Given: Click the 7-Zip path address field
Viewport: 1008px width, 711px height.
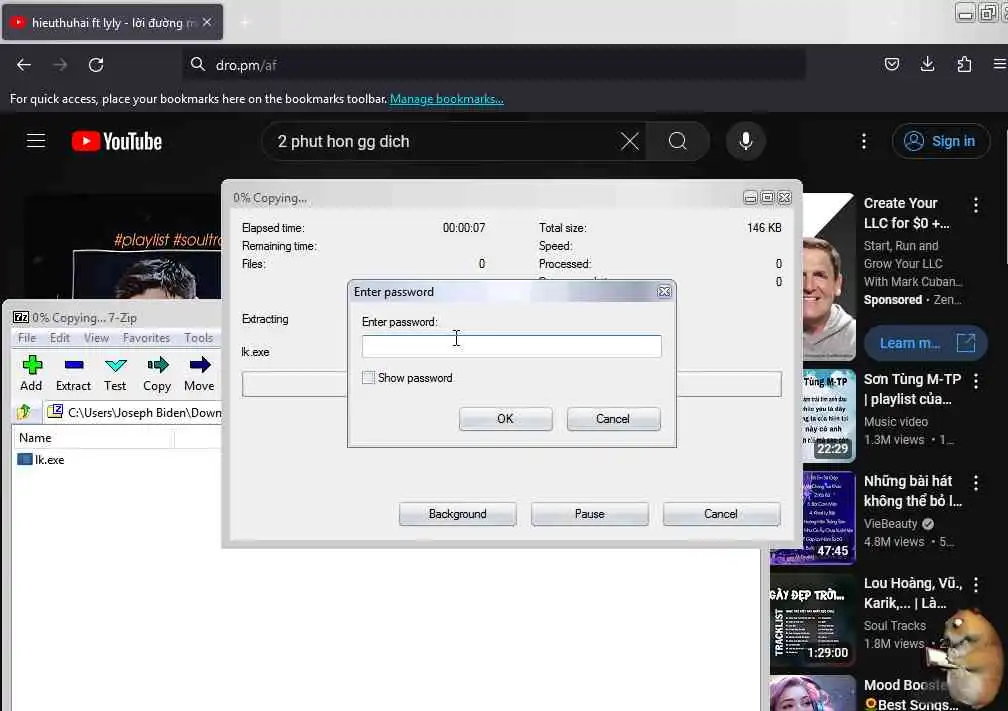Looking at the screenshot, I should [x=134, y=412].
